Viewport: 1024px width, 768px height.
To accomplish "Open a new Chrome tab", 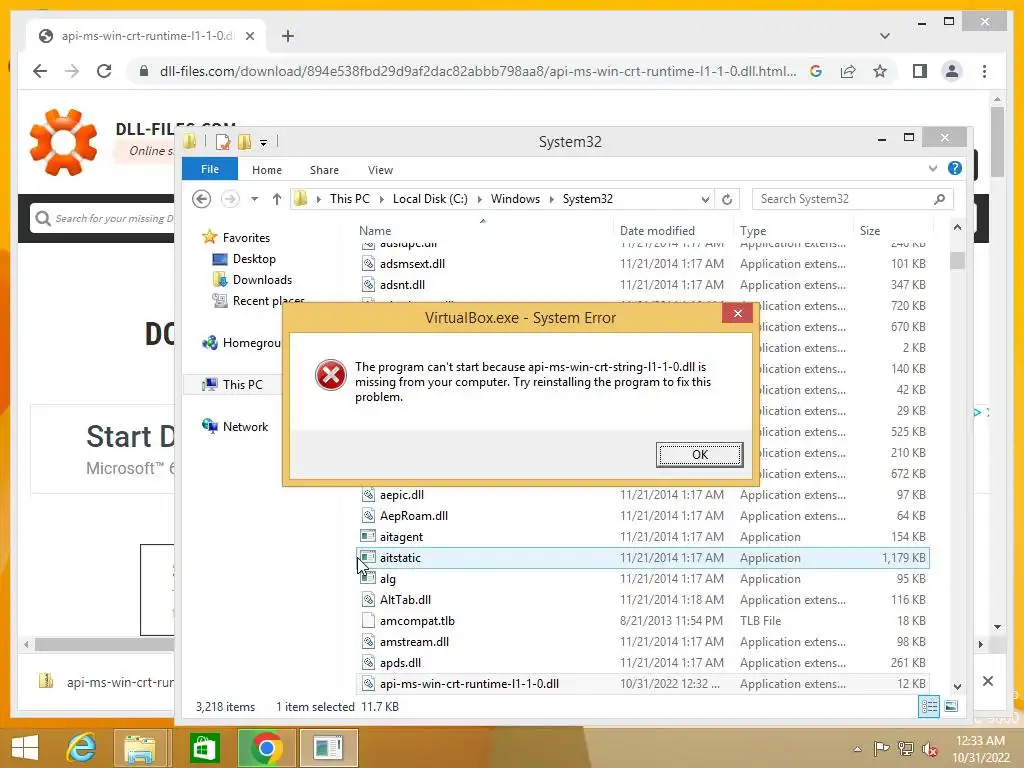I will pyautogui.click(x=288, y=36).
